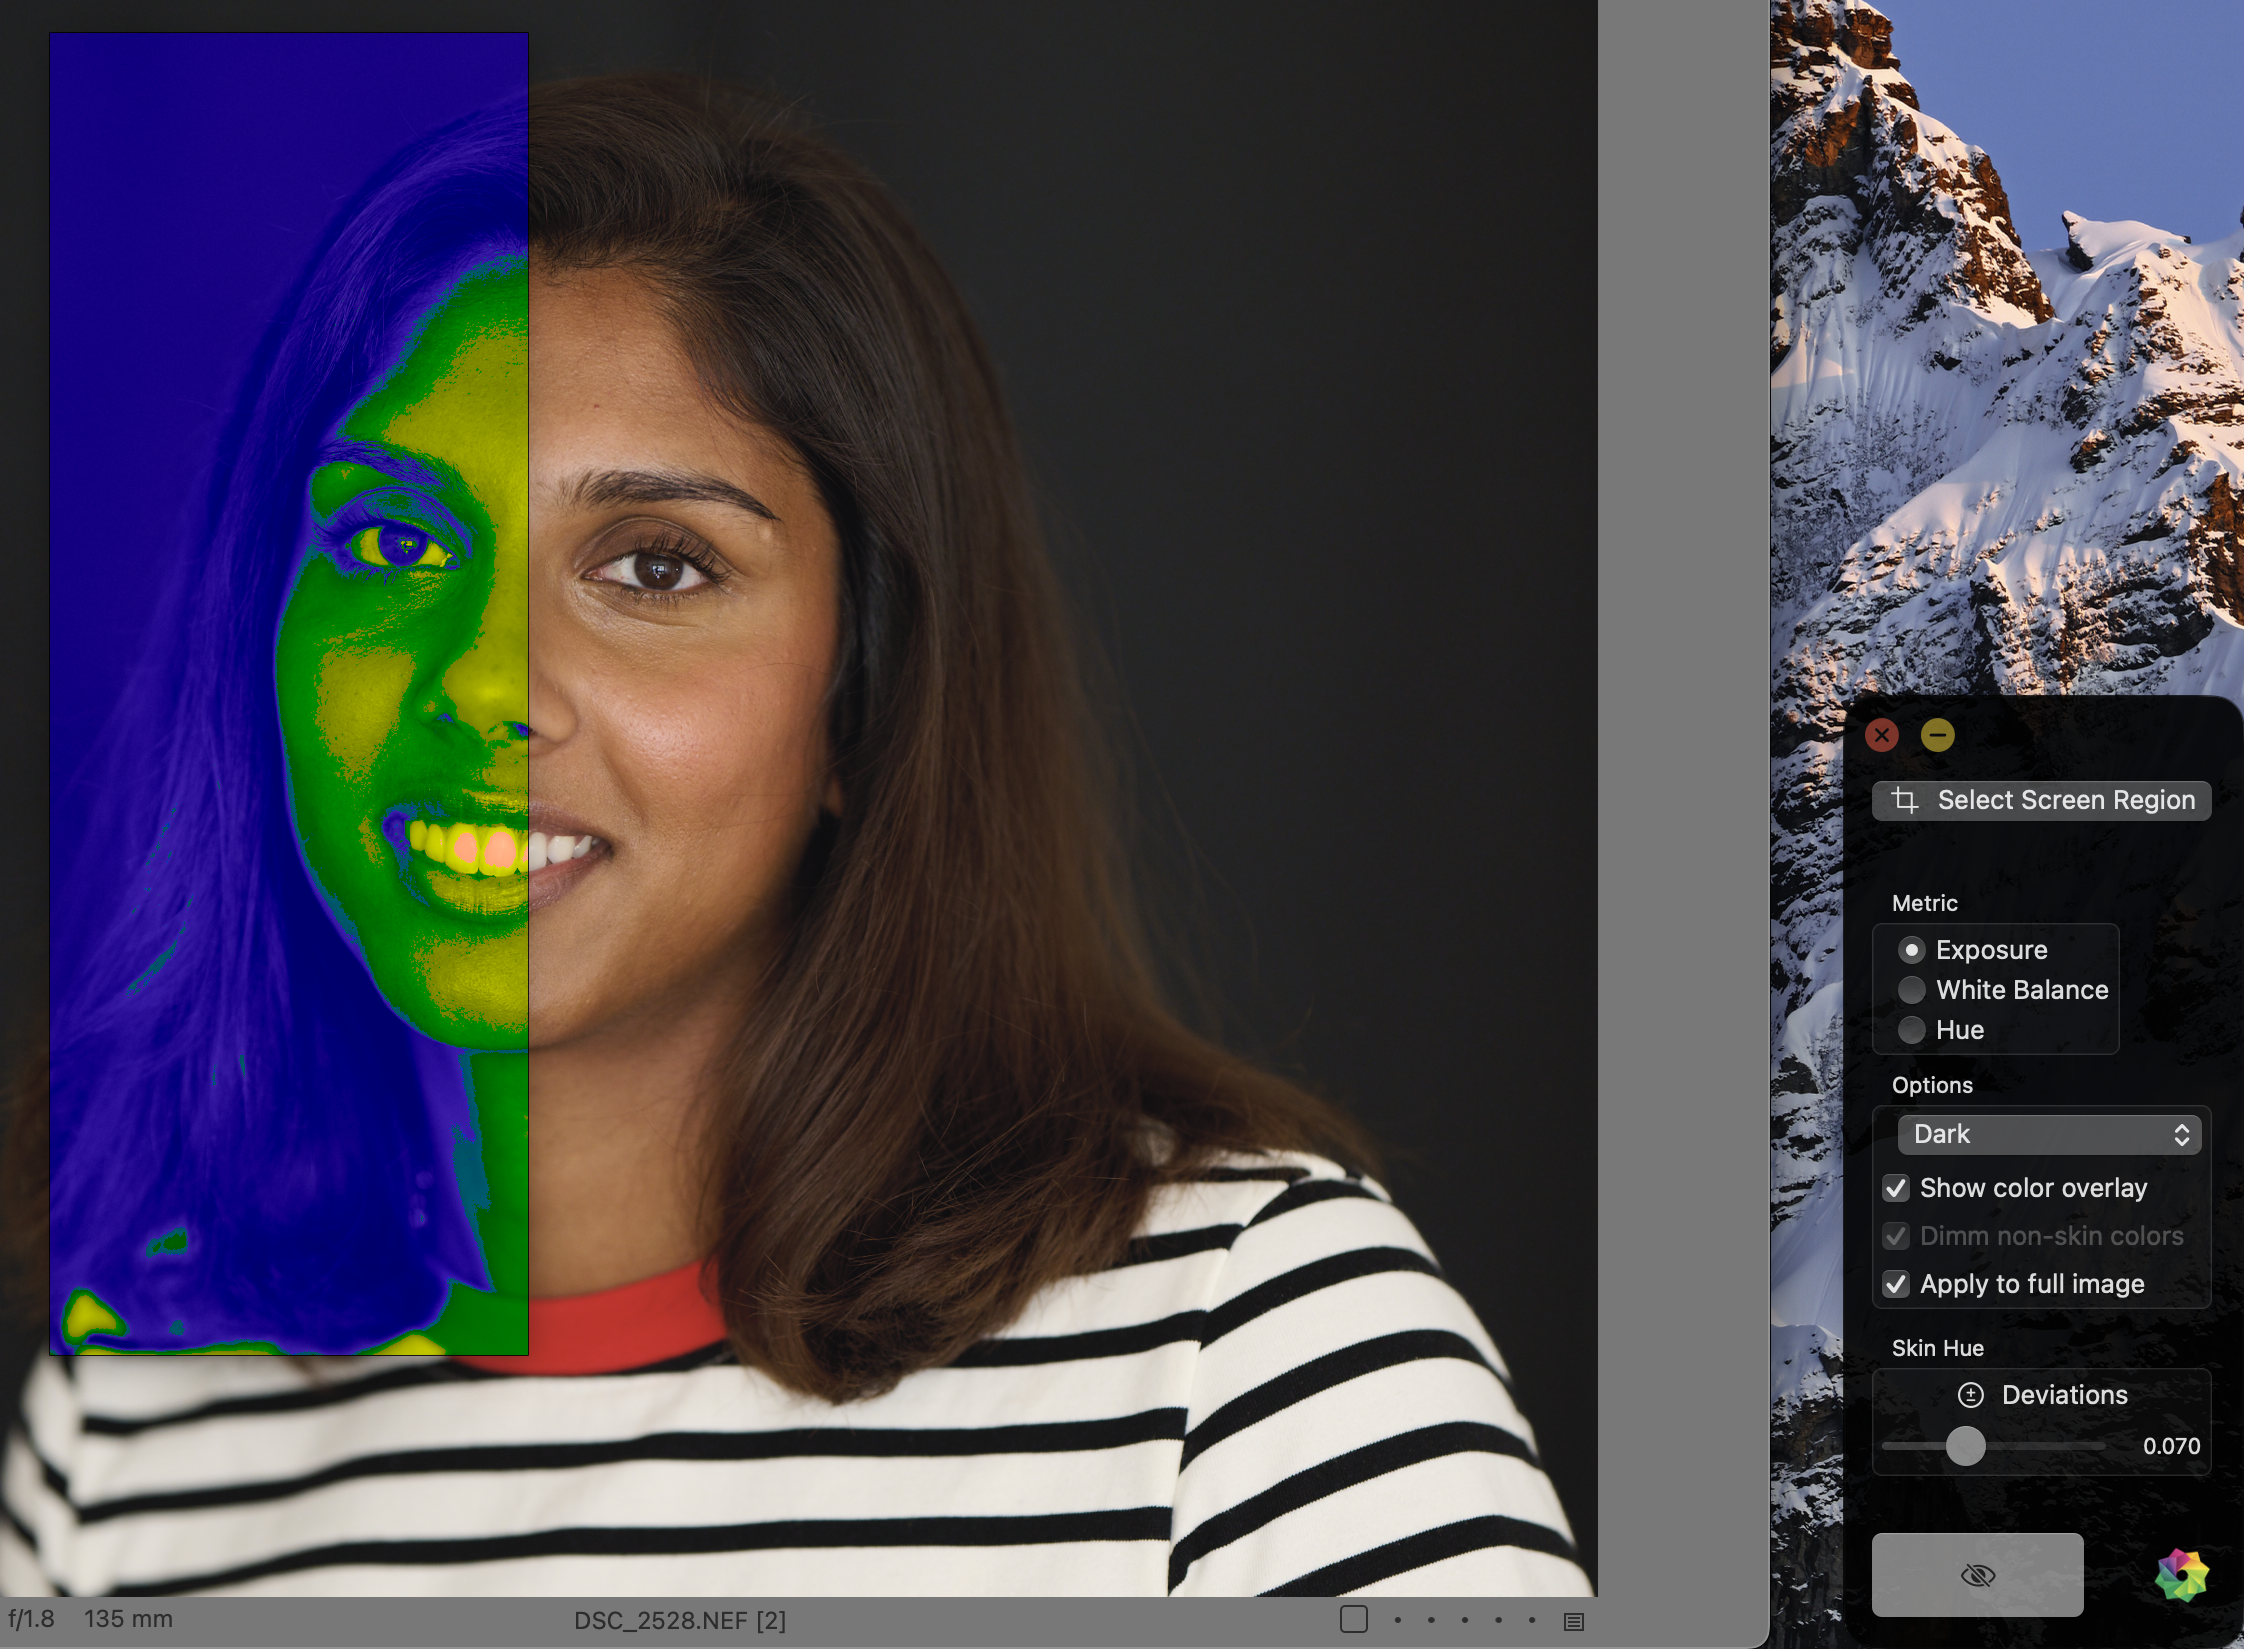This screenshot has width=2244, height=1649.
Task: Click the fifth rating dot in the status bar
Action: click(1531, 1620)
